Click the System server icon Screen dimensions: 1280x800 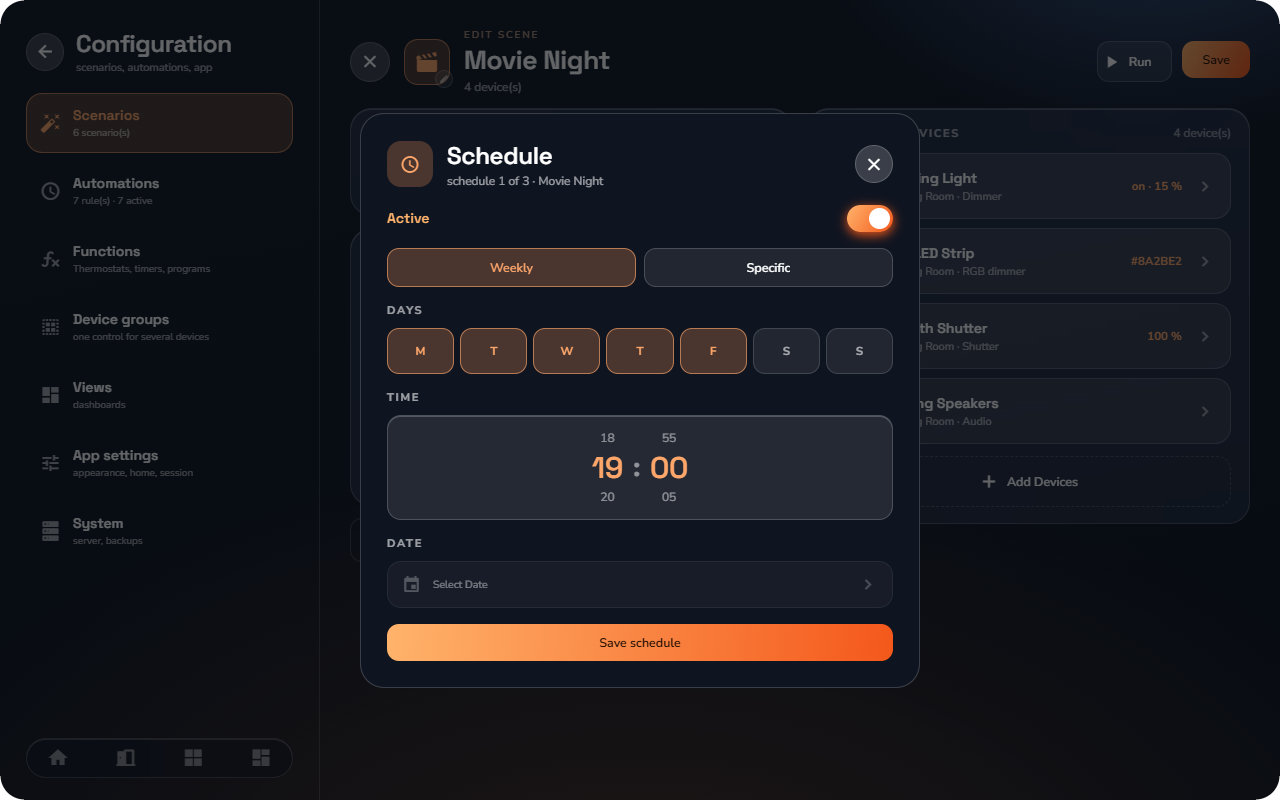pos(50,531)
